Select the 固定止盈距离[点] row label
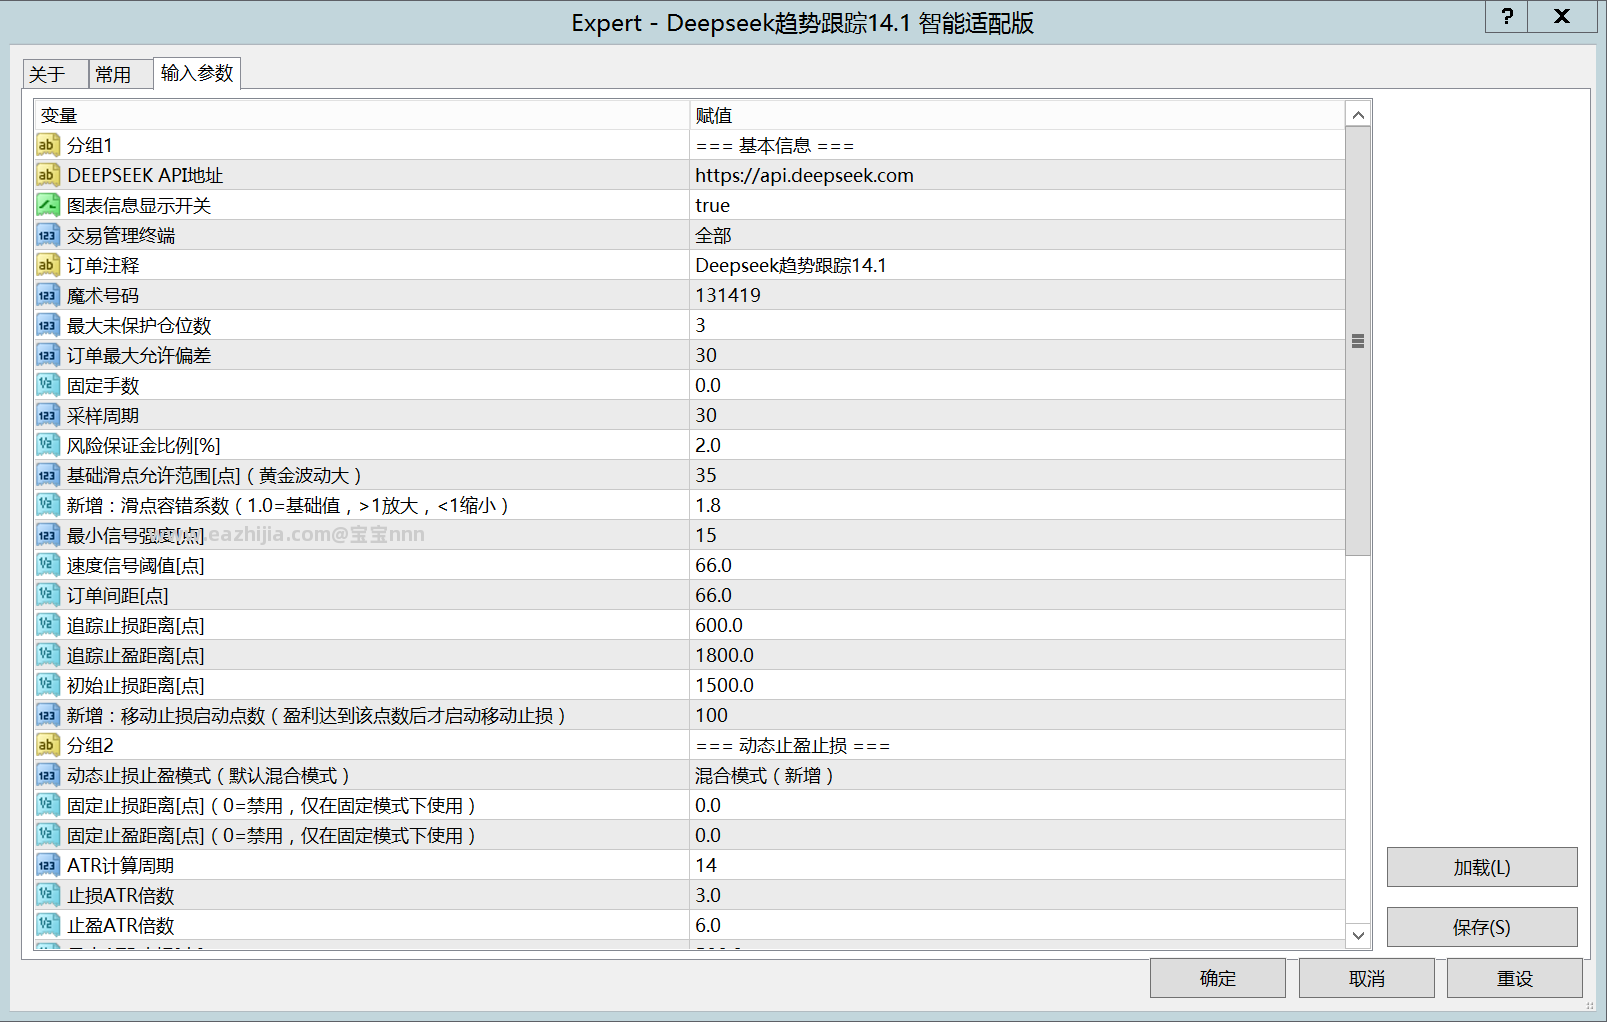This screenshot has width=1607, height=1022. pos(271,835)
